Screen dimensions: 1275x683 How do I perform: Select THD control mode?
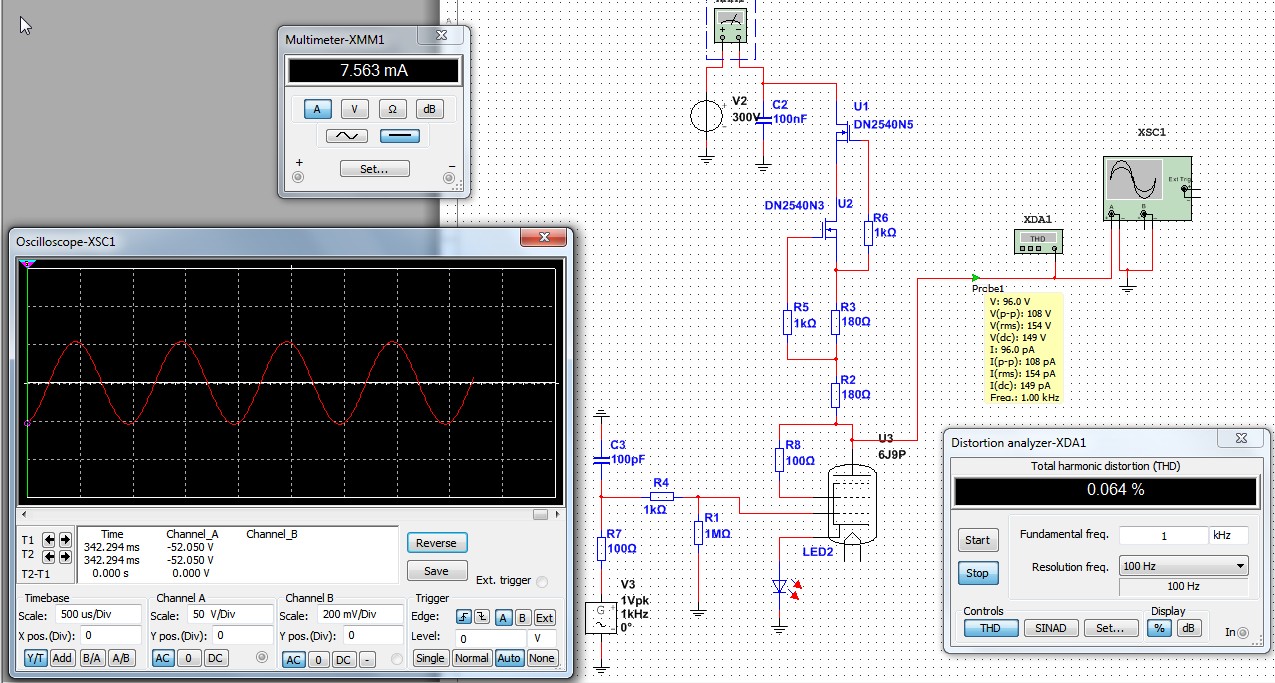990,628
